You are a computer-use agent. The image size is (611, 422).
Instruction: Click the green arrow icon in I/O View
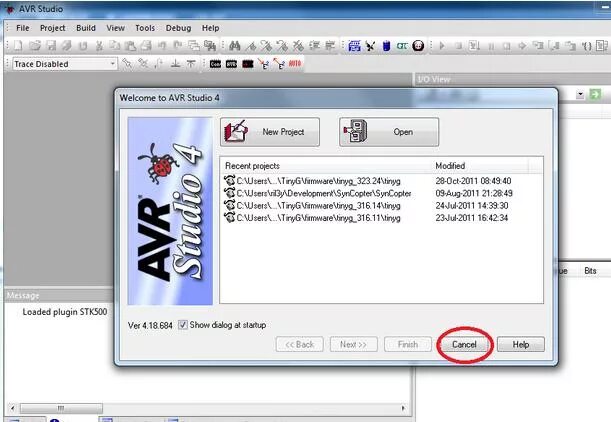click(x=595, y=94)
